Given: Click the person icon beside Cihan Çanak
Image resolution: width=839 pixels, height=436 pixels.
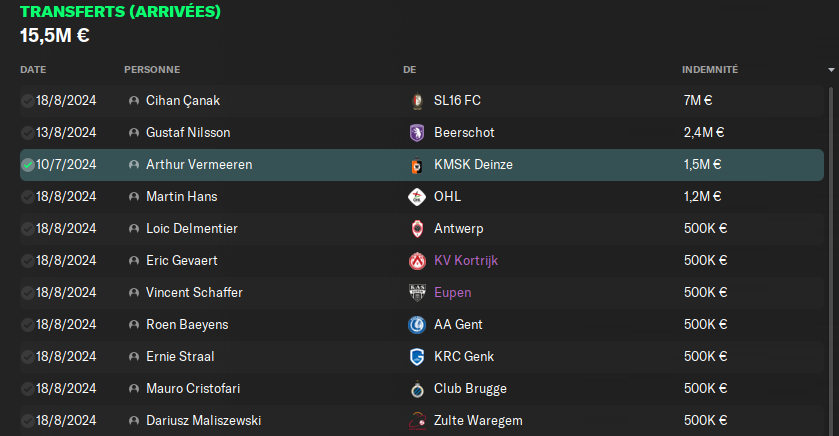Looking at the screenshot, I should pyautogui.click(x=134, y=101).
